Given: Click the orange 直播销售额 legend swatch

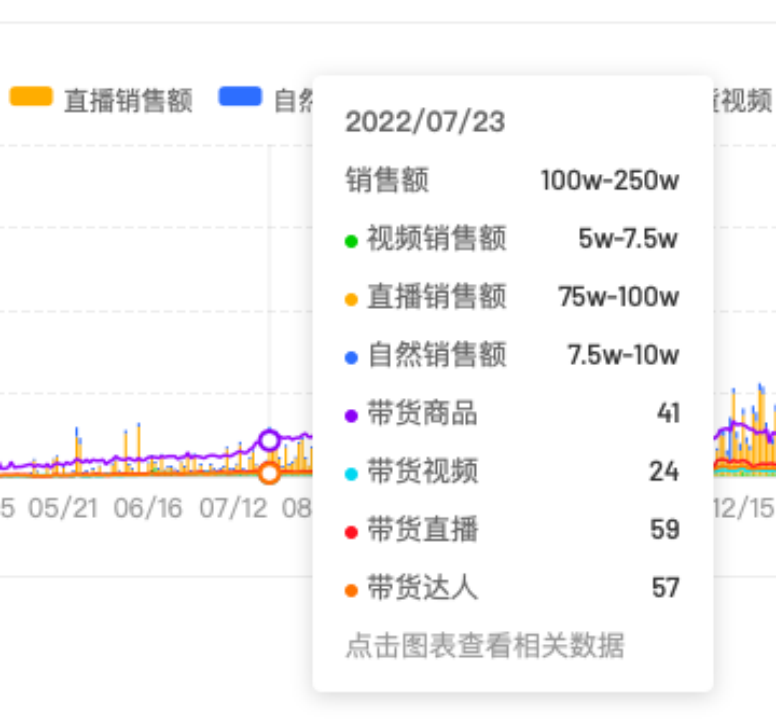Looking at the screenshot, I should click(31, 97).
